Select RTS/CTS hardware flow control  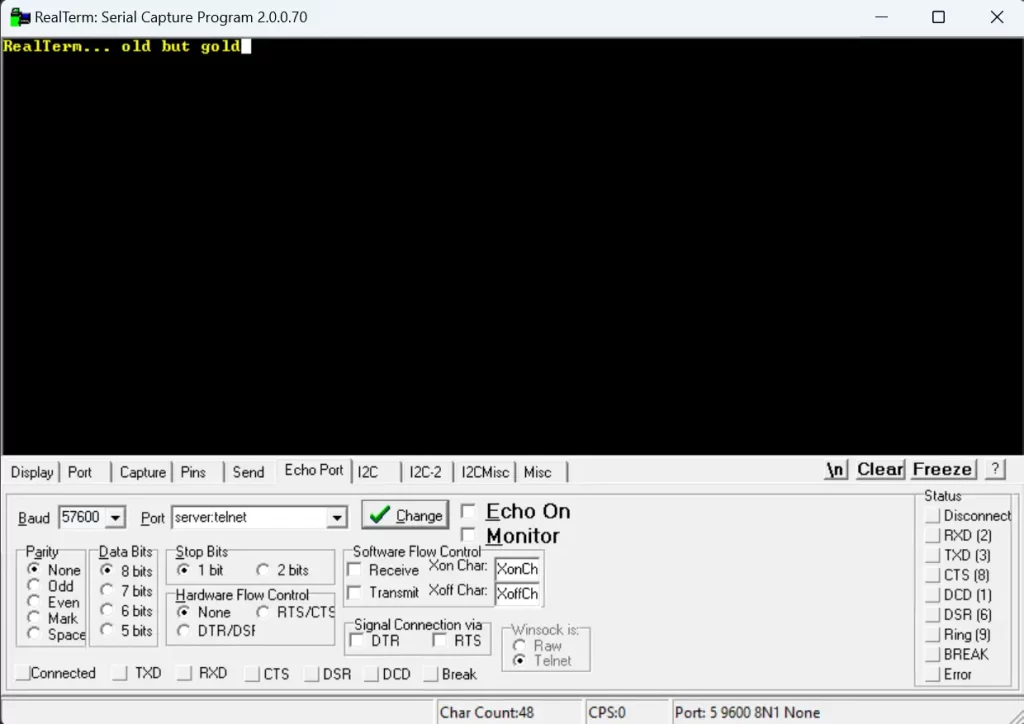click(x=263, y=612)
